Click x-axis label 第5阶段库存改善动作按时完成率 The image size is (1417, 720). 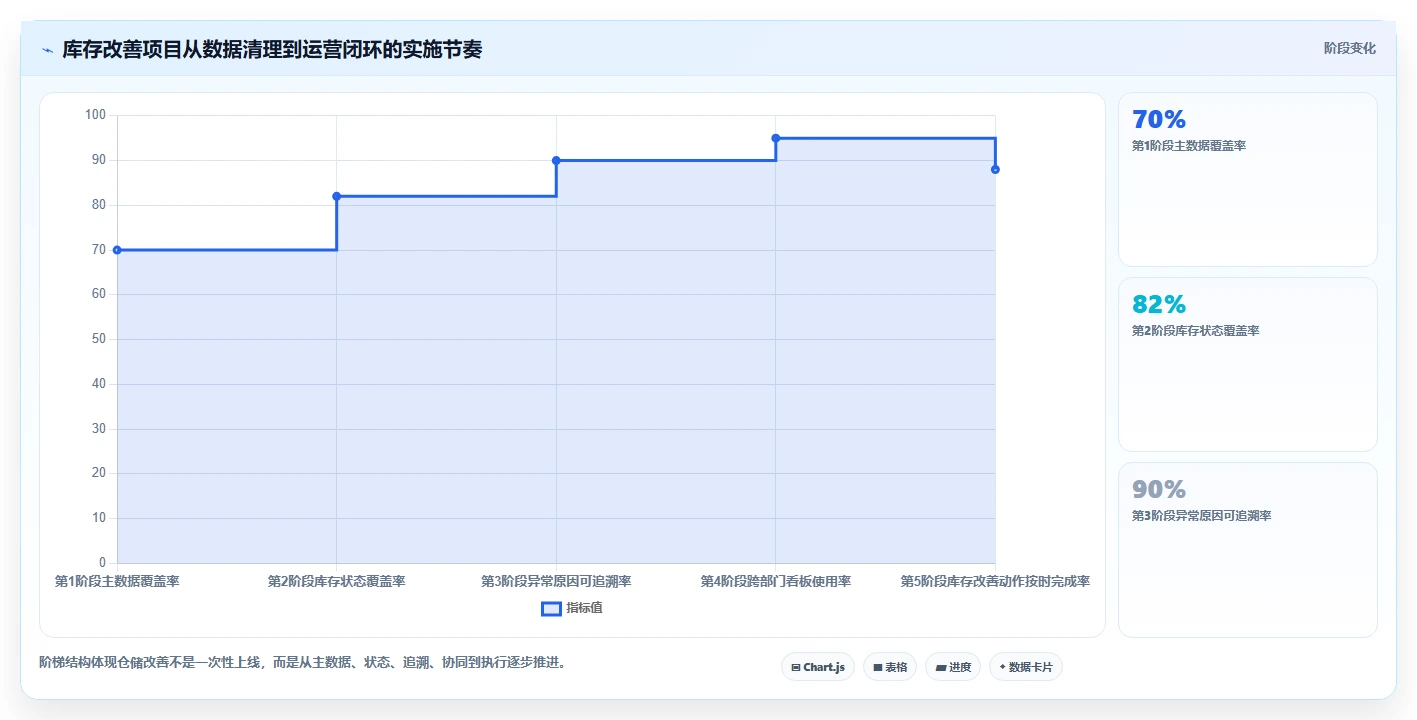coord(995,581)
